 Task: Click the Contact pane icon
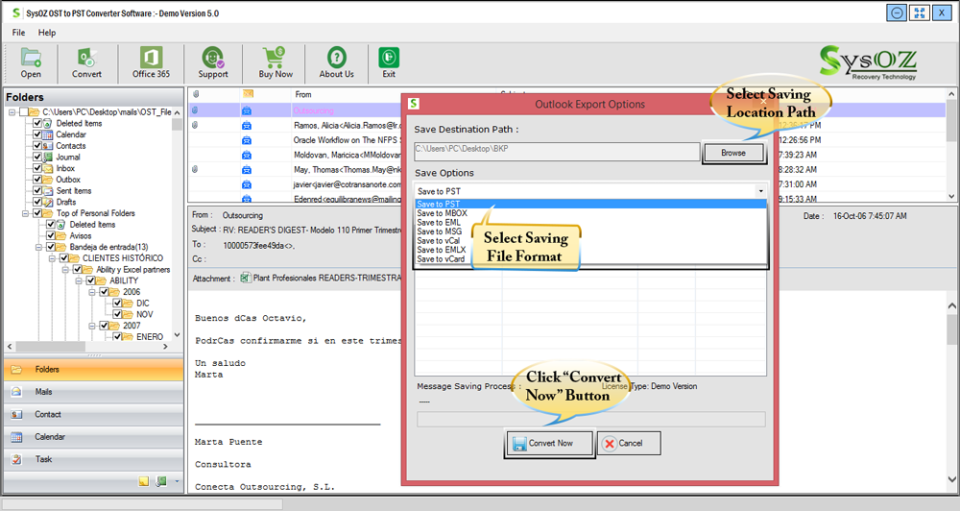coord(17,414)
